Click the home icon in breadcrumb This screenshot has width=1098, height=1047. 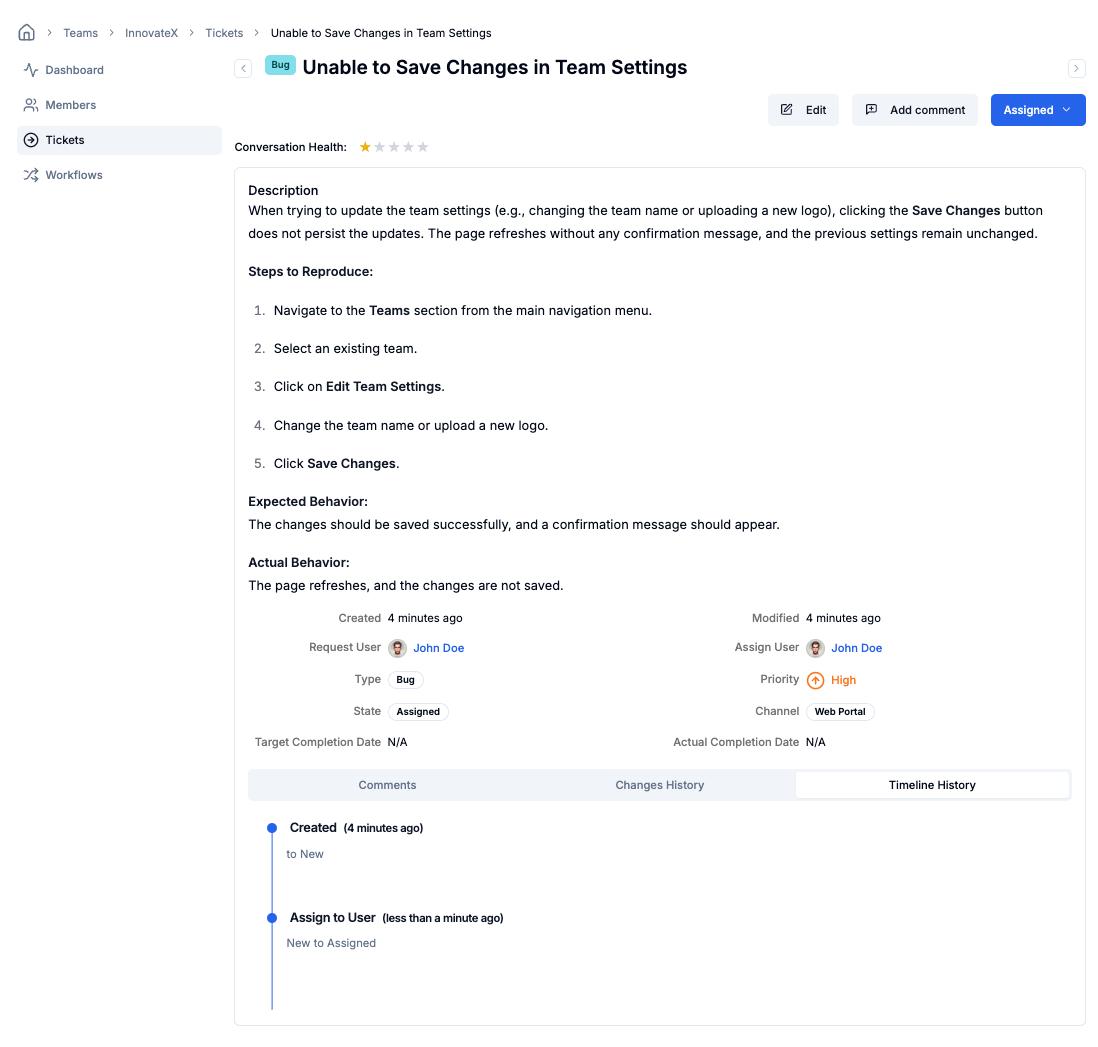pos(27,33)
